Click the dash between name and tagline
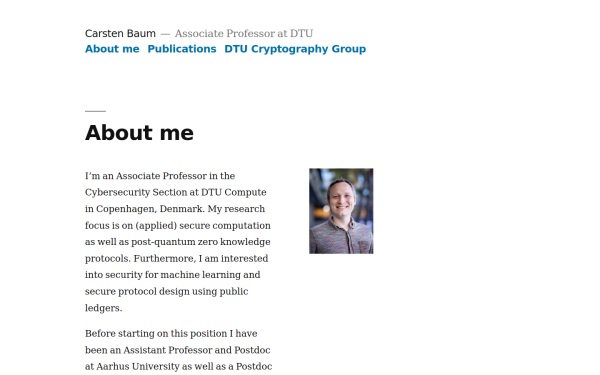Viewport: 600px width, 375px height. click(x=165, y=34)
